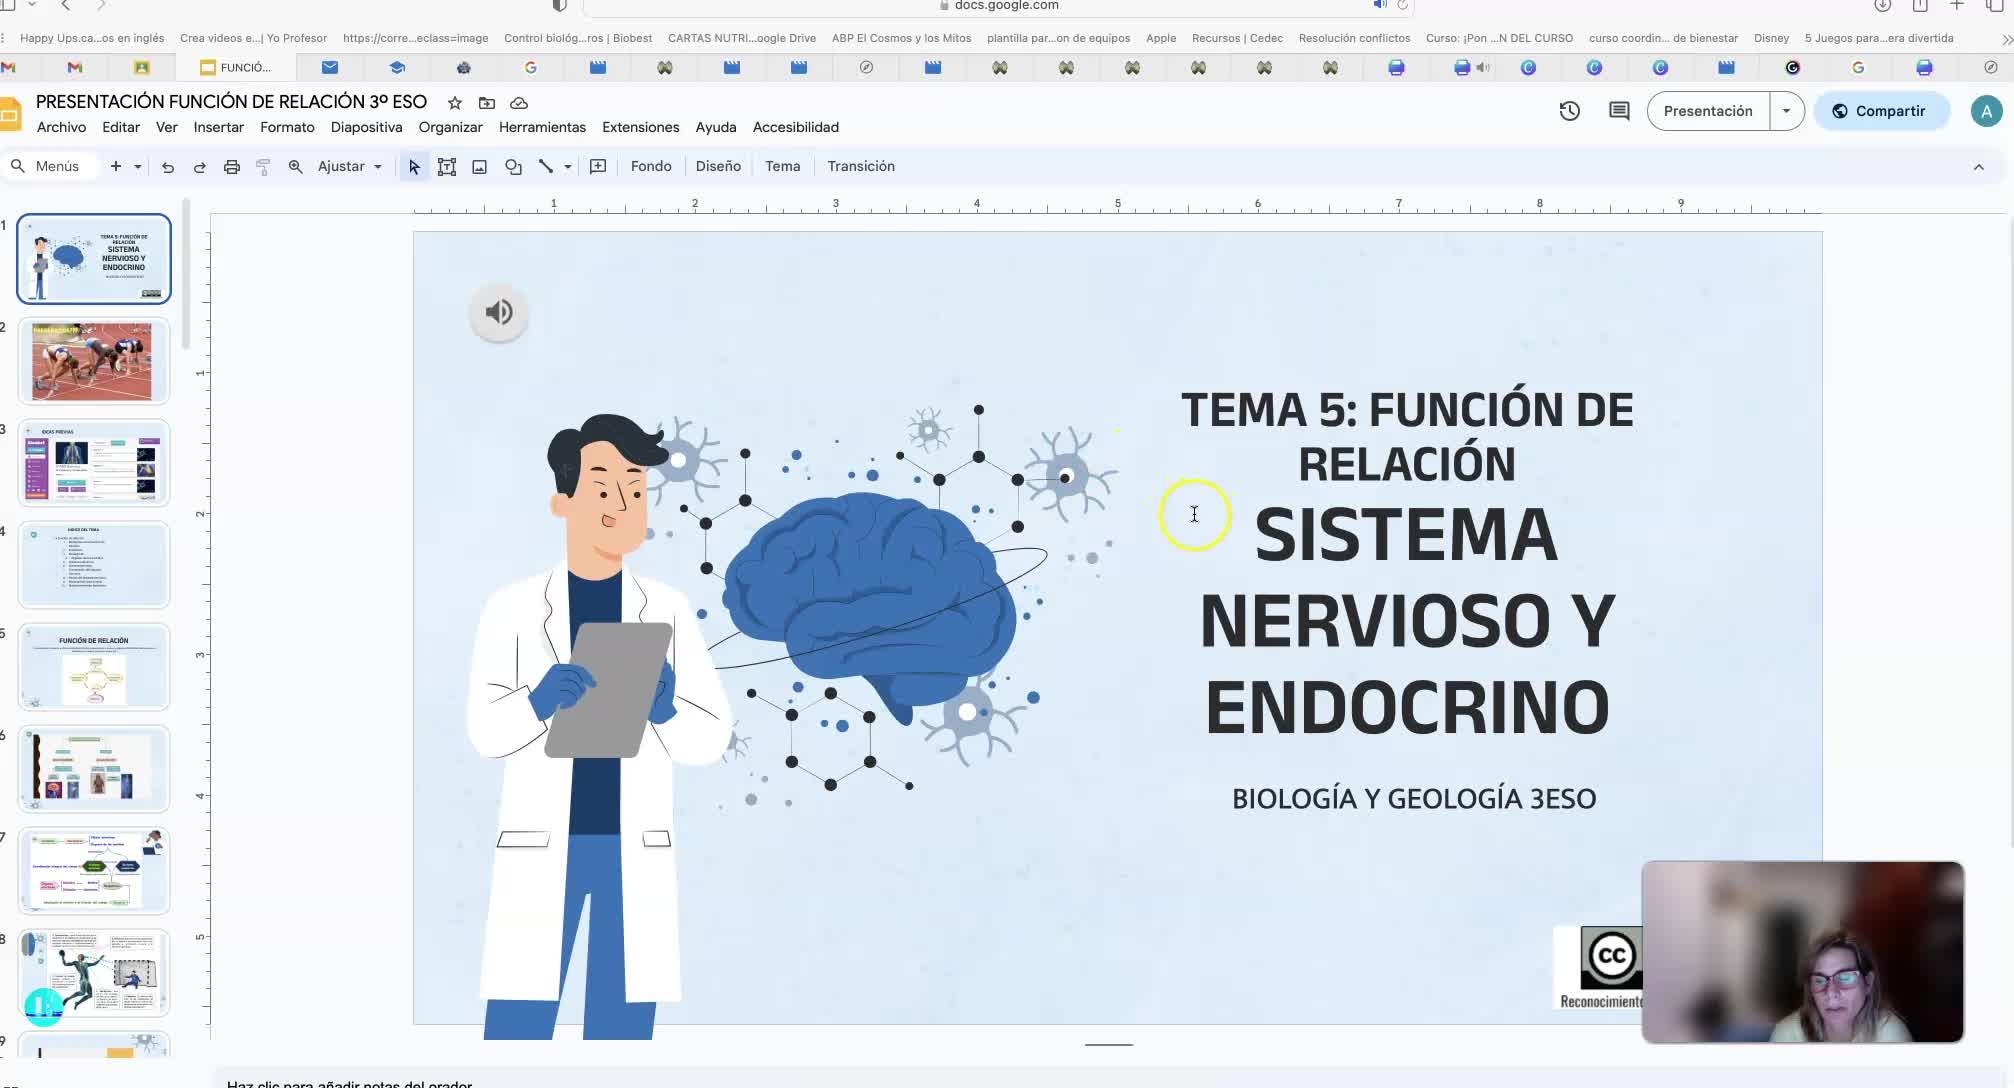Viewport: 2014px width, 1088px height.
Task: Select slide 2 thumbnail with runners
Action: pyautogui.click(x=93, y=361)
